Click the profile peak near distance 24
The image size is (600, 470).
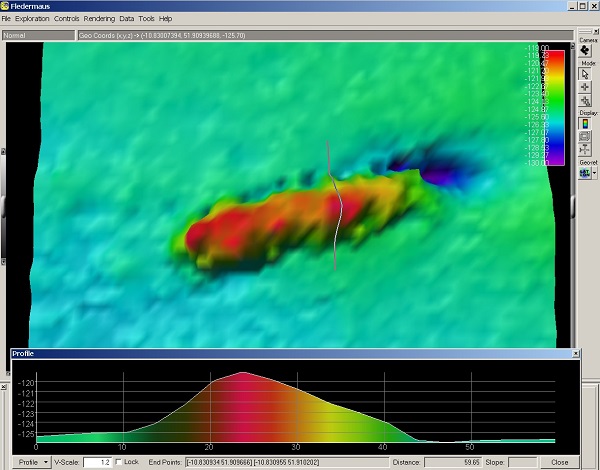click(x=243, y=372)
